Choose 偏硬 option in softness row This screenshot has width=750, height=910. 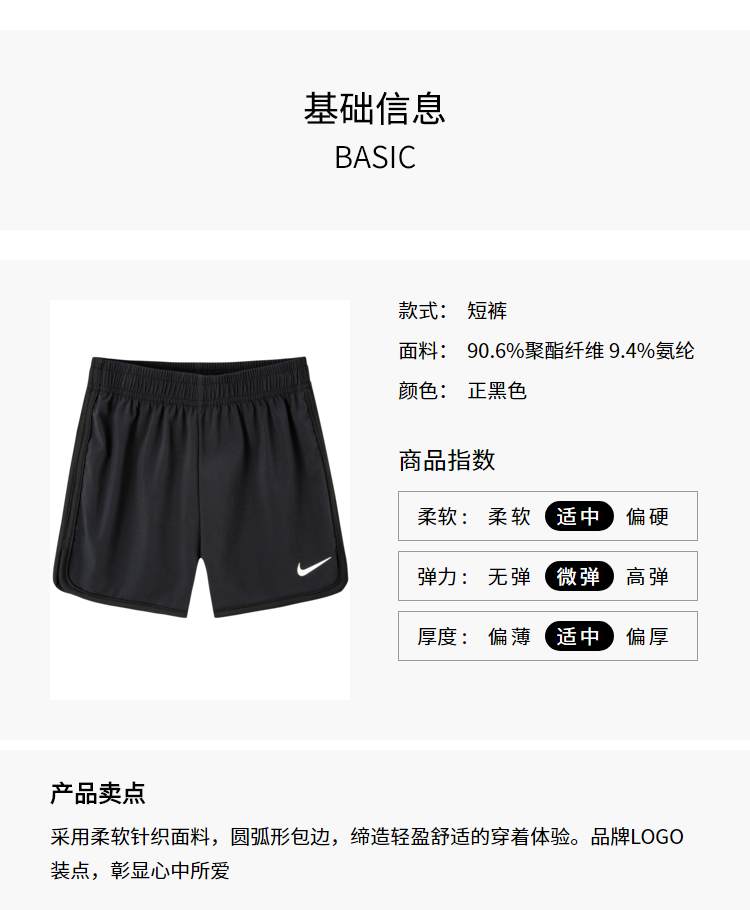pyautogui.click(x=647, y=517)
